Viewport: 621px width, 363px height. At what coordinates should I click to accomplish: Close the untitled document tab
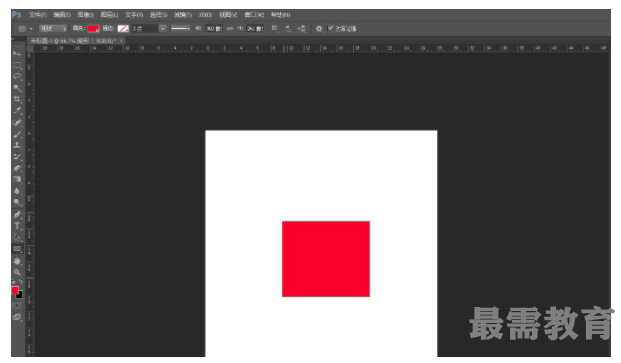tap(121, 41)
